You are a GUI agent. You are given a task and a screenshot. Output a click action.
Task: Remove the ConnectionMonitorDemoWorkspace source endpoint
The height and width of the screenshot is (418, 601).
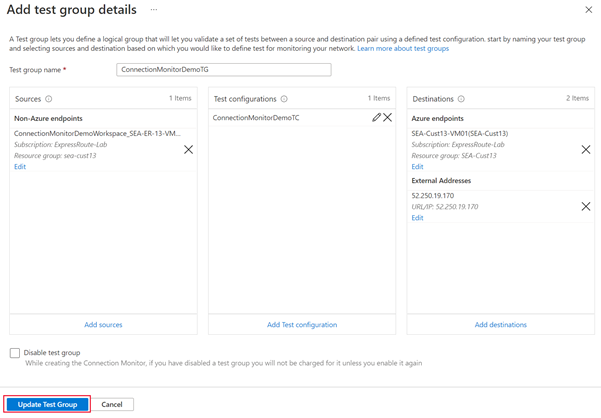[188, 149]
